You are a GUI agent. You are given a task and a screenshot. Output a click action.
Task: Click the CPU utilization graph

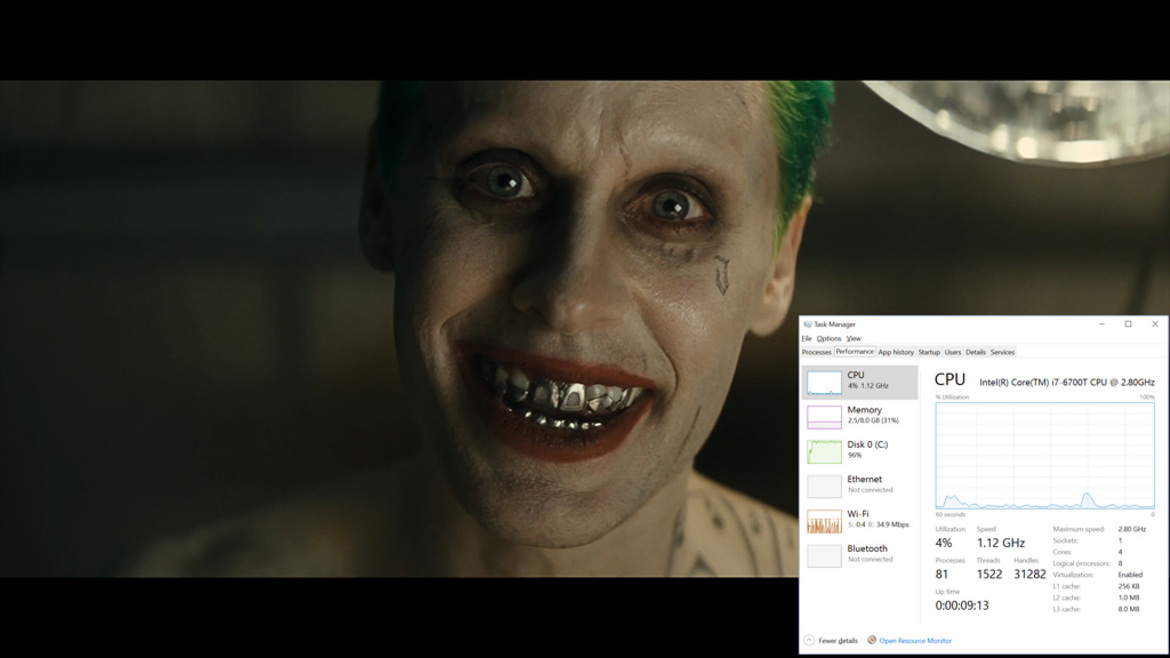click(1045, 456)
